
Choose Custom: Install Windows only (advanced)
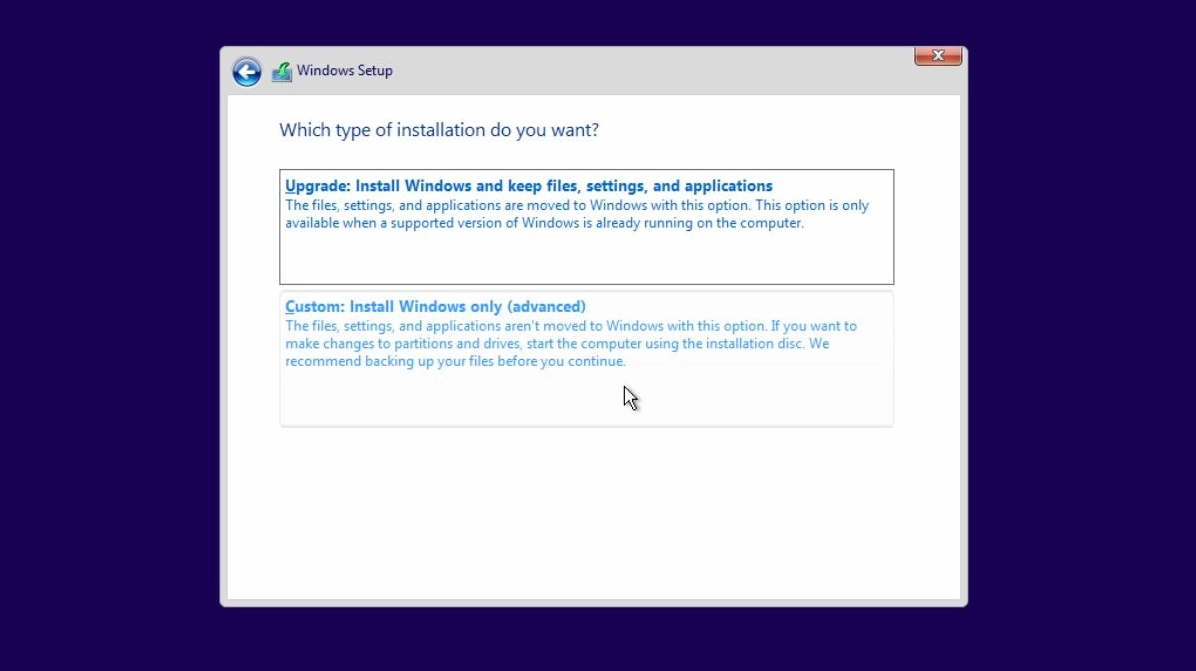586,358
